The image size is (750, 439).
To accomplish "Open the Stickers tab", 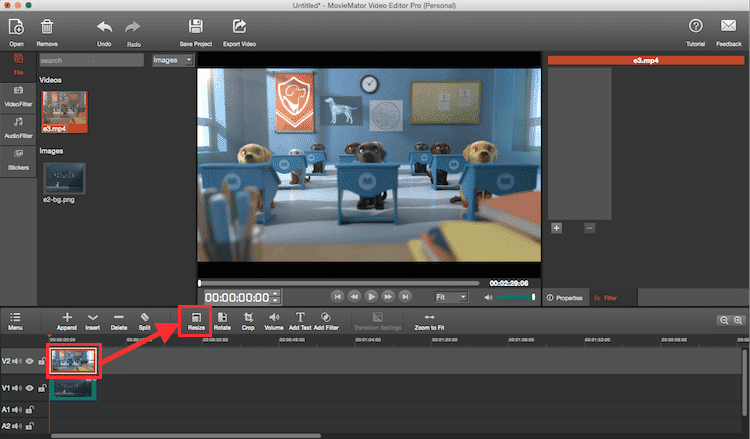I will point(18,160).
